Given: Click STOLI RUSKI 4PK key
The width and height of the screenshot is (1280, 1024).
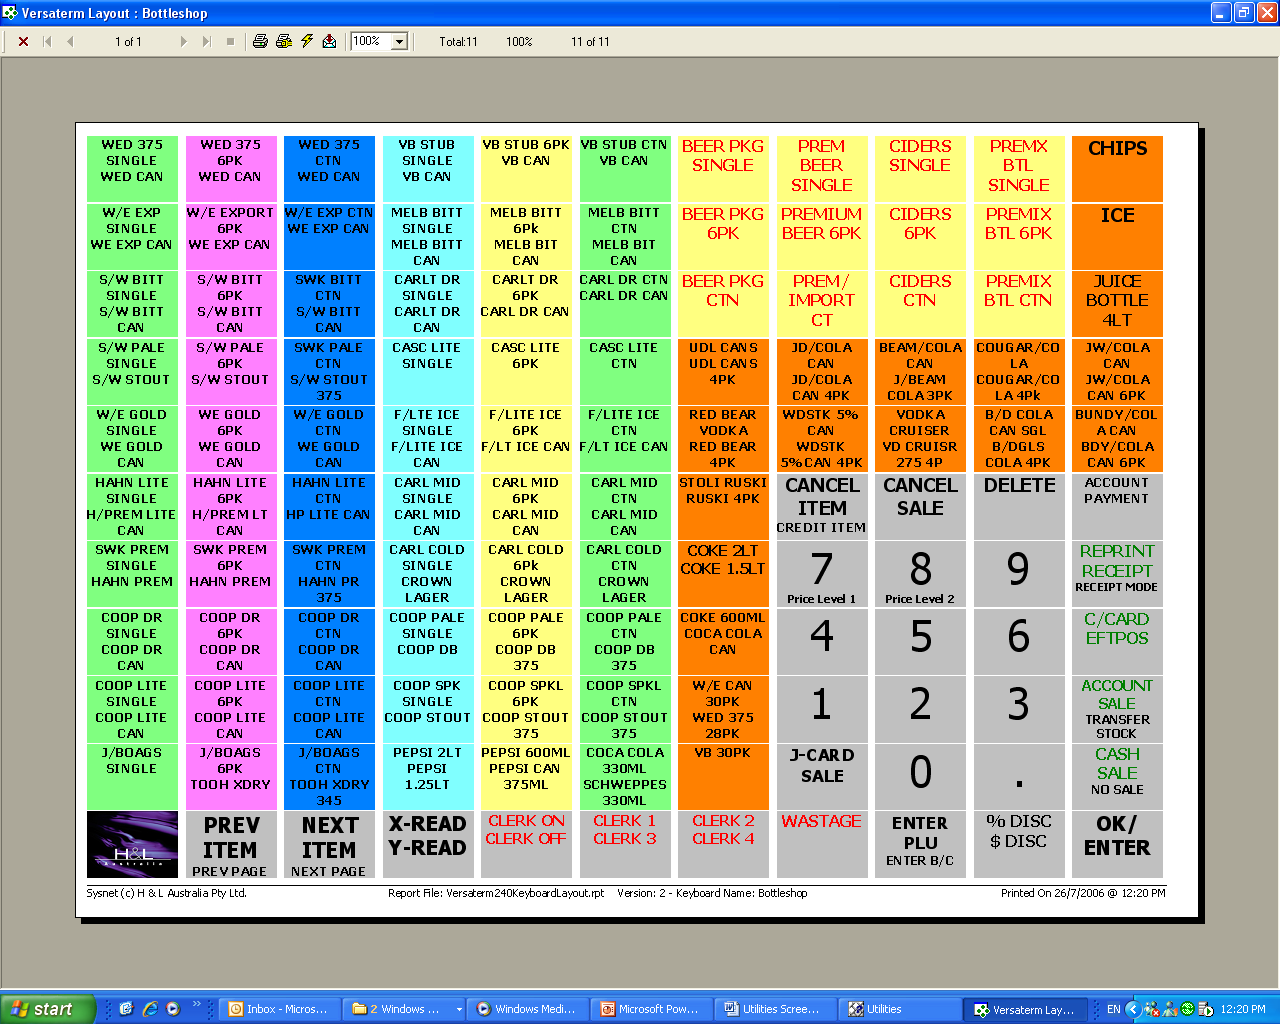Looking at the screenshot, I should tap(723, 506).
